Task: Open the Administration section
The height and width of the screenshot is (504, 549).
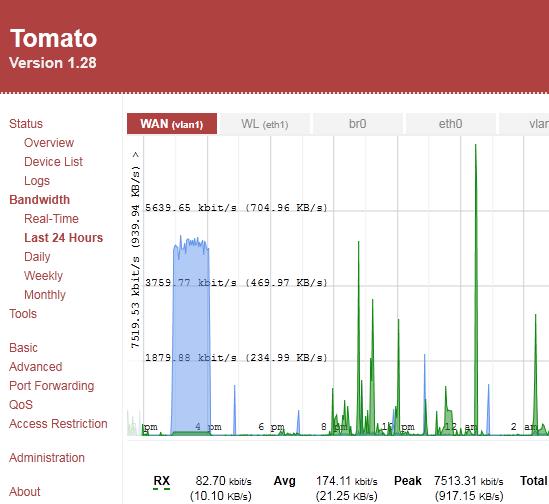Action: (47, 457)
